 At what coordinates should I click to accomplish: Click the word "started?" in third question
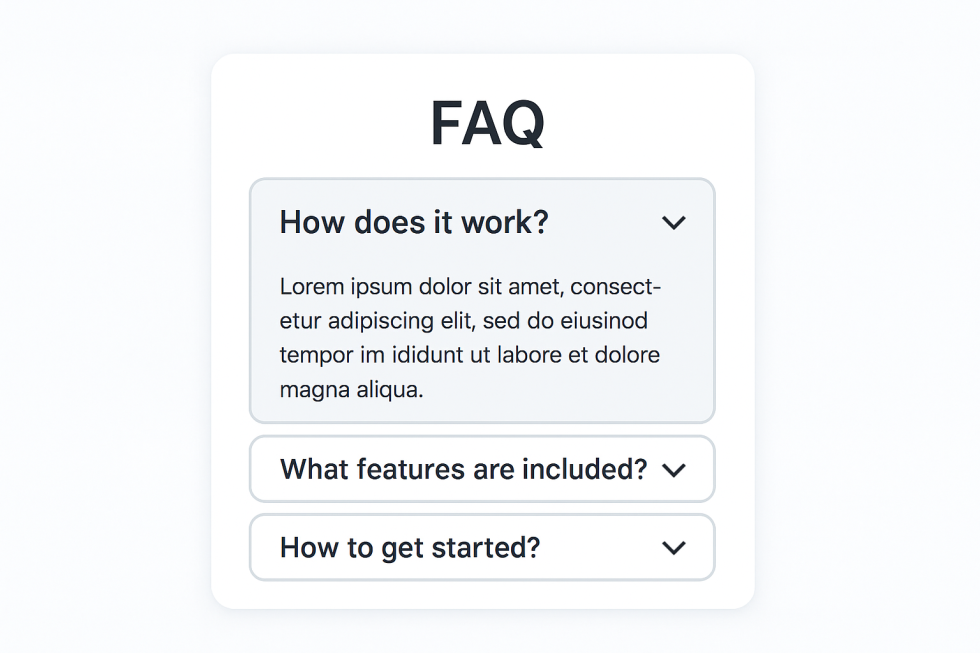click(496, 548)
